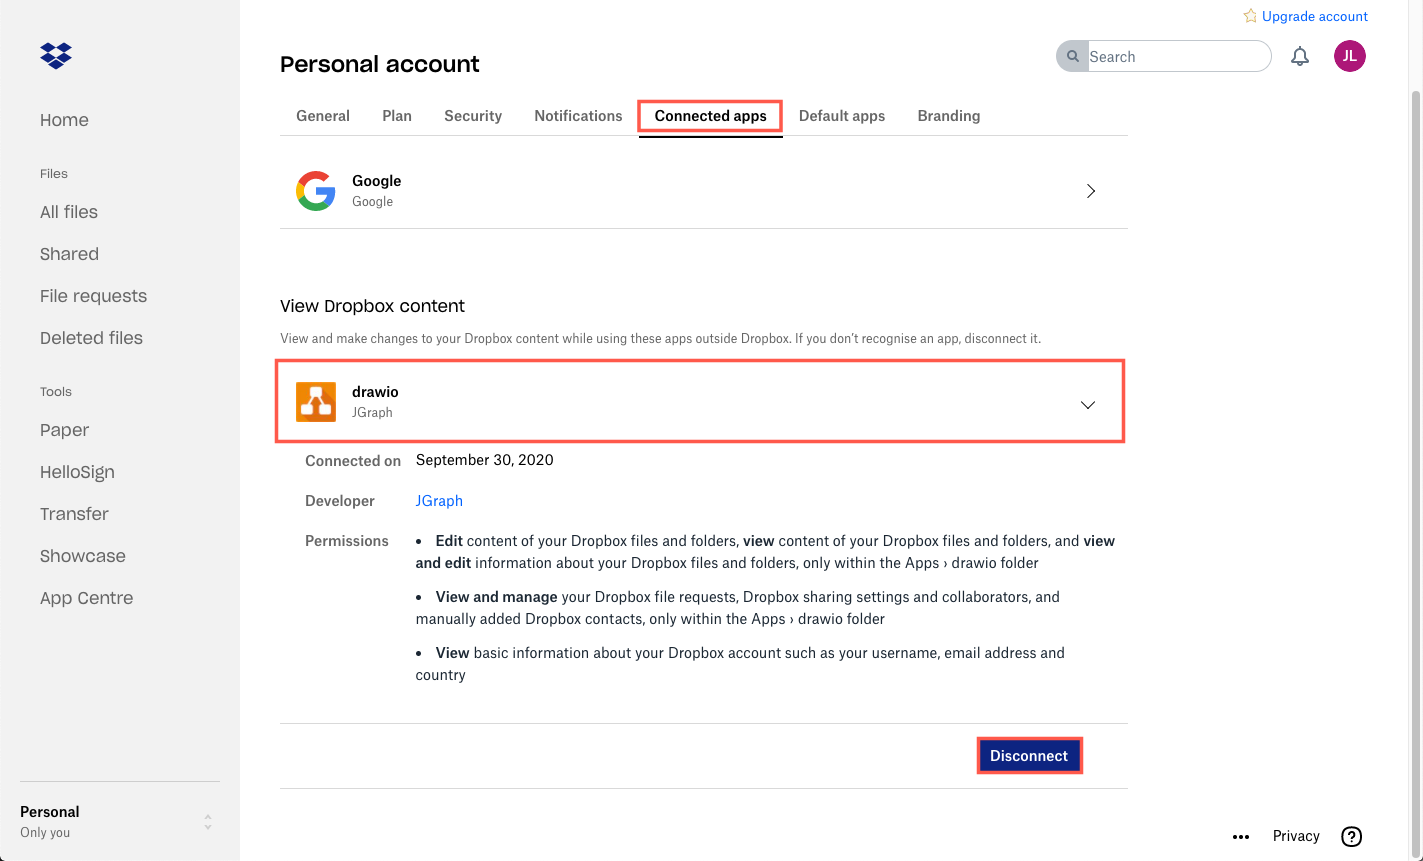Click the three-dot more options icon

click(1241, 836)
